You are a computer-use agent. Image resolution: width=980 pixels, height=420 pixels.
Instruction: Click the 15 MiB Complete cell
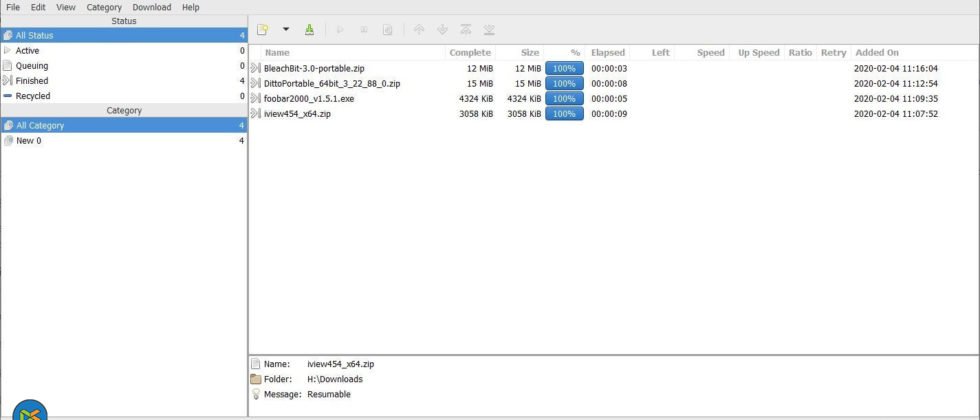click(x=479, y=83)
